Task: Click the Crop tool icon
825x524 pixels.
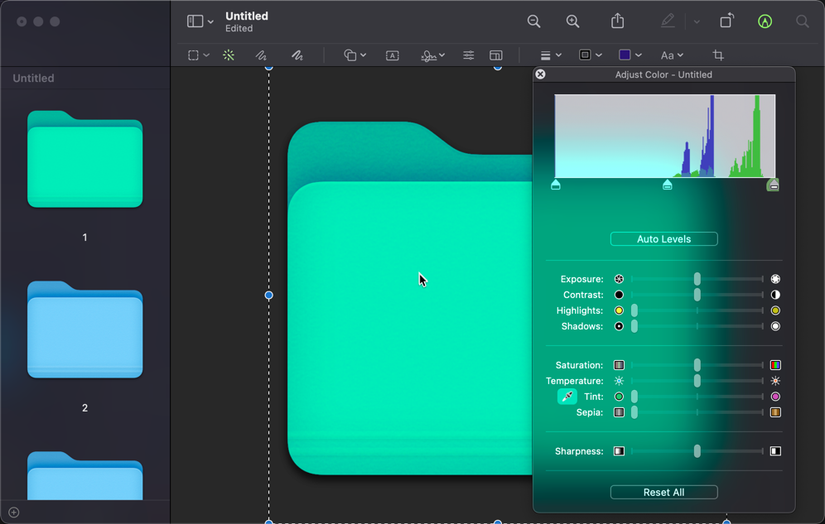Action: (718, 55)
